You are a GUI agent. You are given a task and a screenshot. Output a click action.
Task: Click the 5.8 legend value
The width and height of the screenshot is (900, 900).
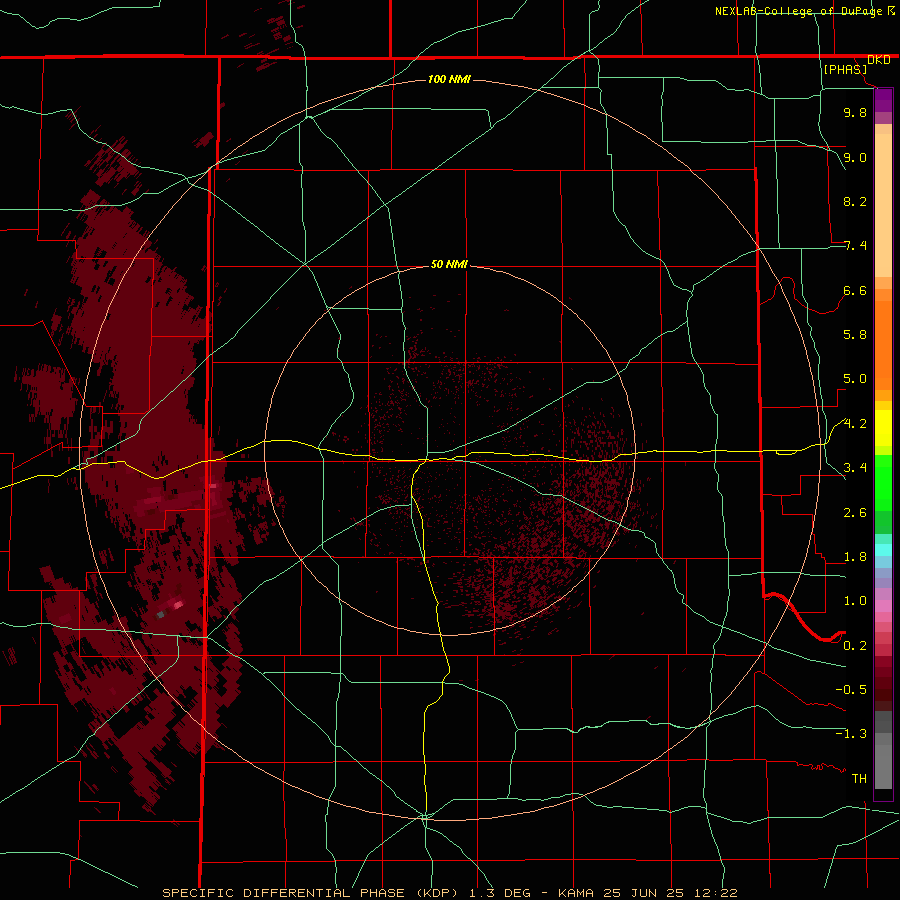click(x=855, y=335)
